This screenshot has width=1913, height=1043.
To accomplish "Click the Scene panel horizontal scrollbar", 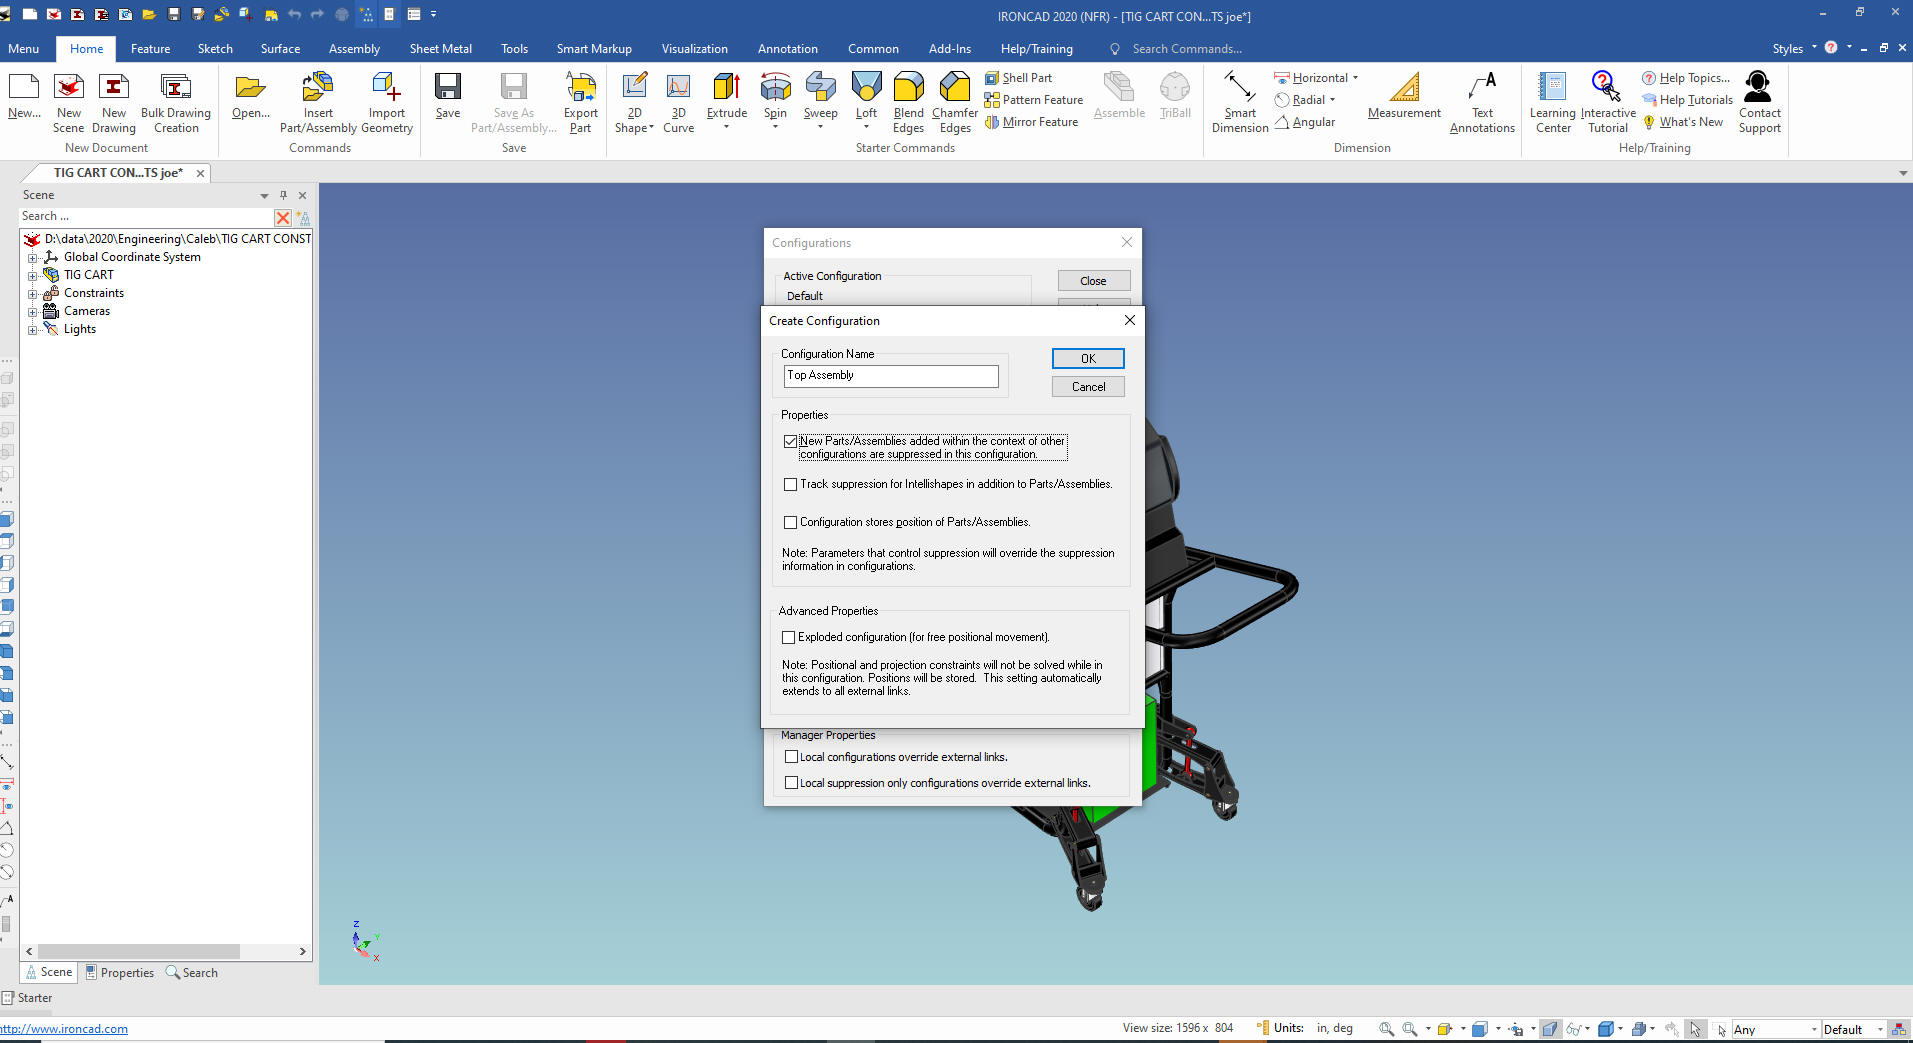I will 139,951.
